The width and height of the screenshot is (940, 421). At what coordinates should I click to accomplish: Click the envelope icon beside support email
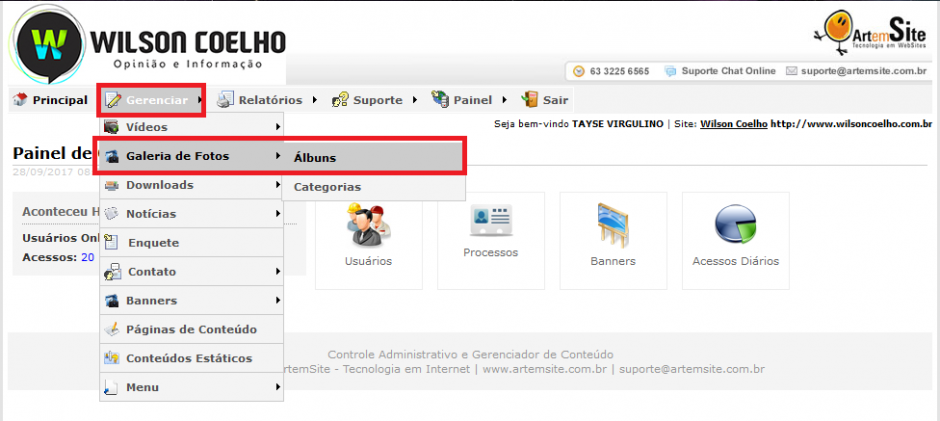coord(791,71)
